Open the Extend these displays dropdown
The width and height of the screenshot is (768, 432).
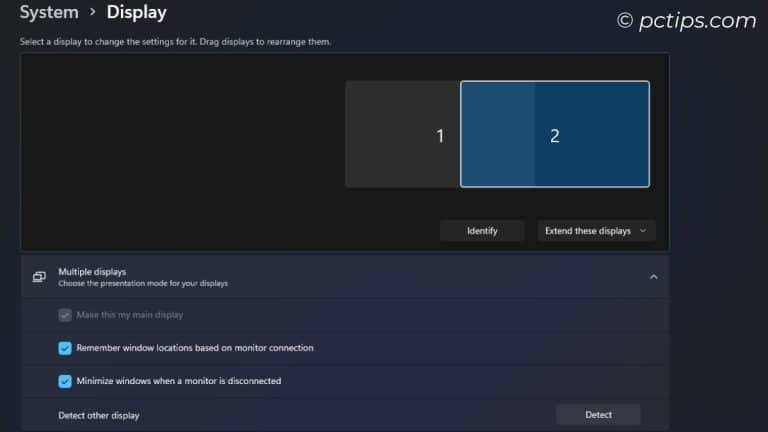pos(596,231)
